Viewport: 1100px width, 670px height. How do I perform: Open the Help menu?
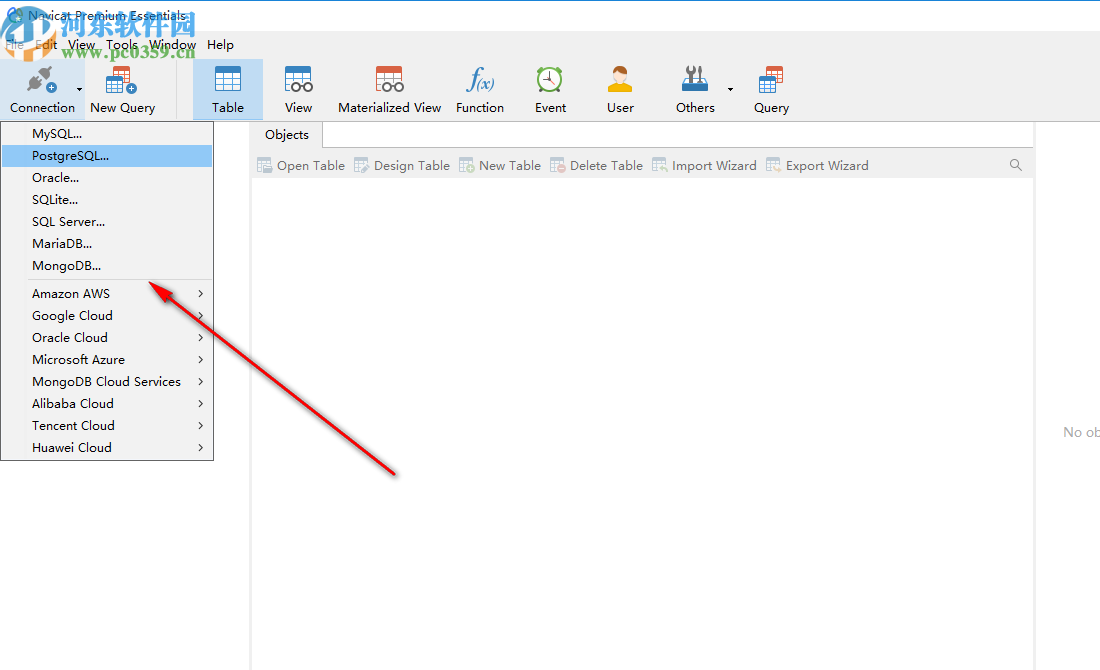(x=220, y=45)
